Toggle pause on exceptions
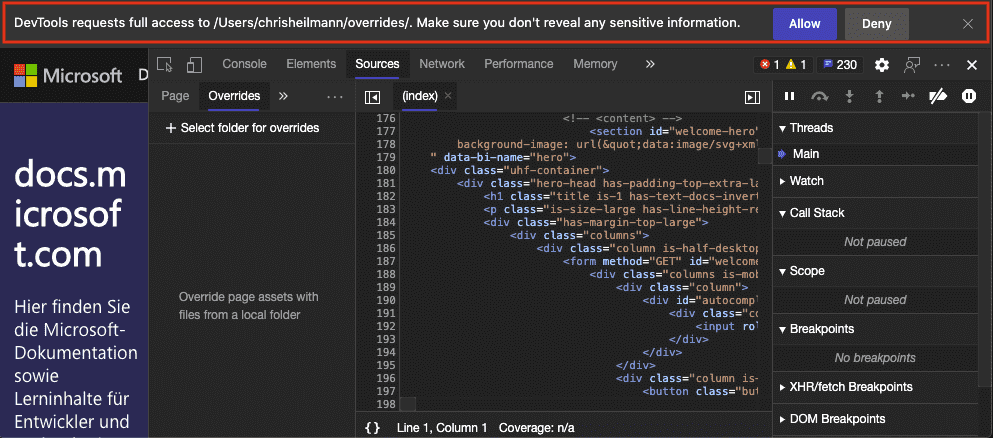 coord(968,97)
